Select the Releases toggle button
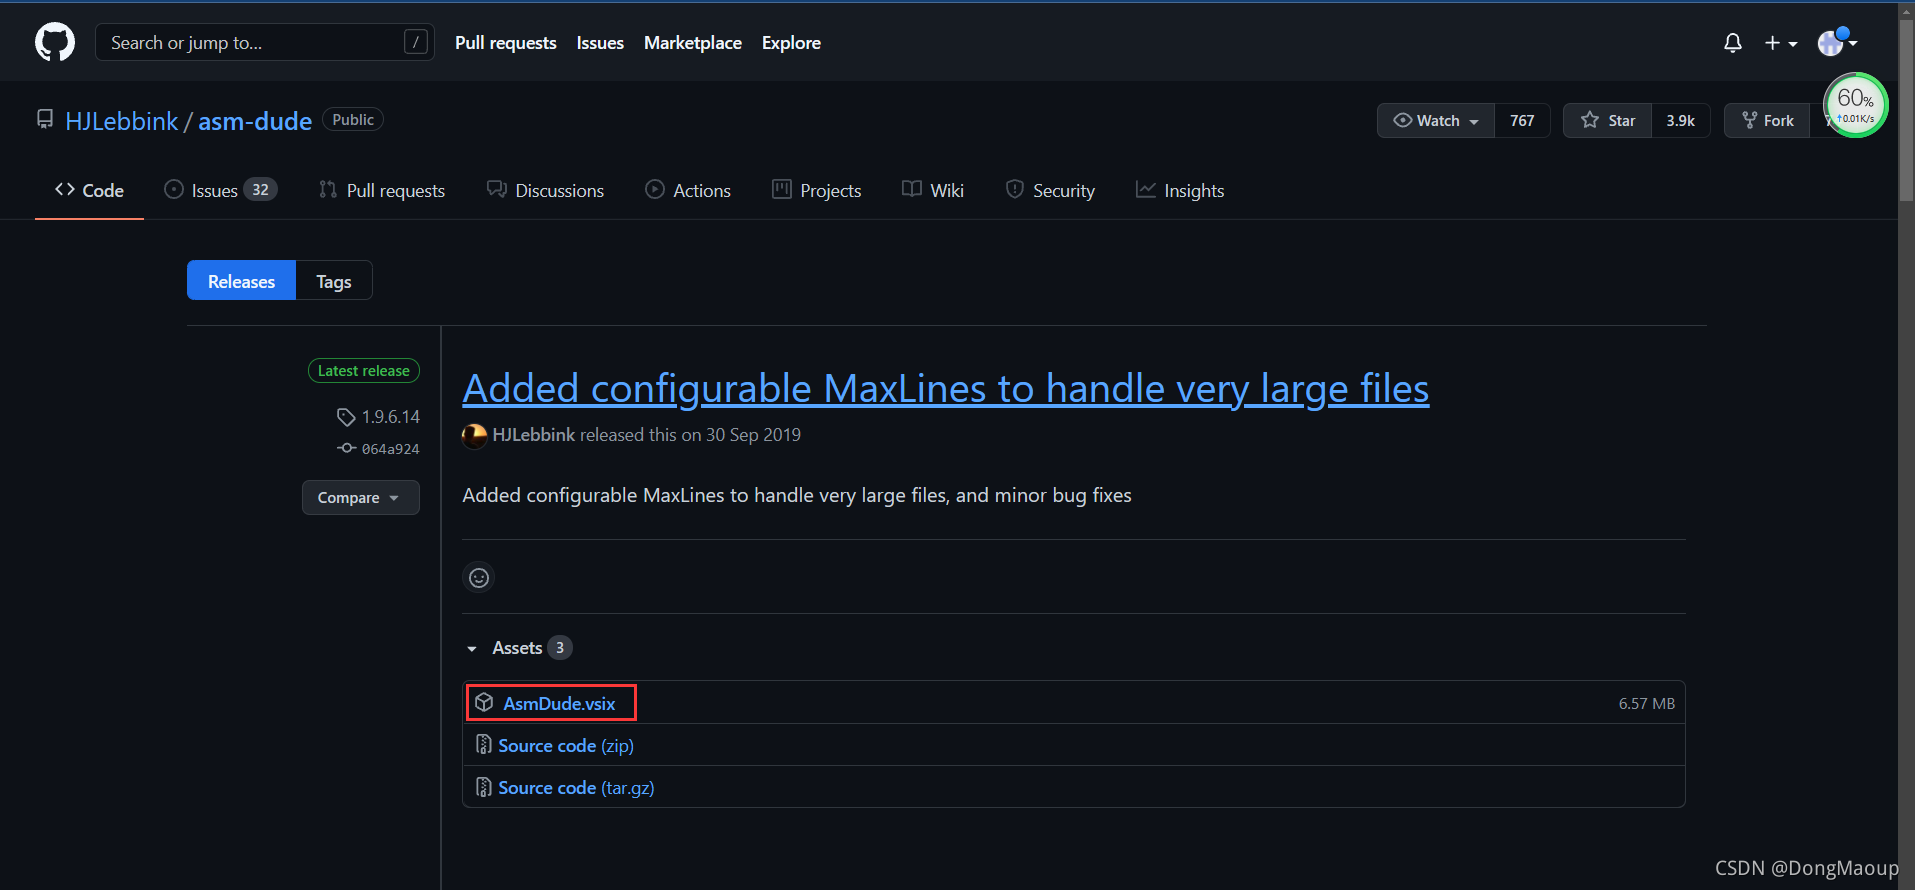The width and height of the screenshot is (1915, 890). click(x=241, y=281)
